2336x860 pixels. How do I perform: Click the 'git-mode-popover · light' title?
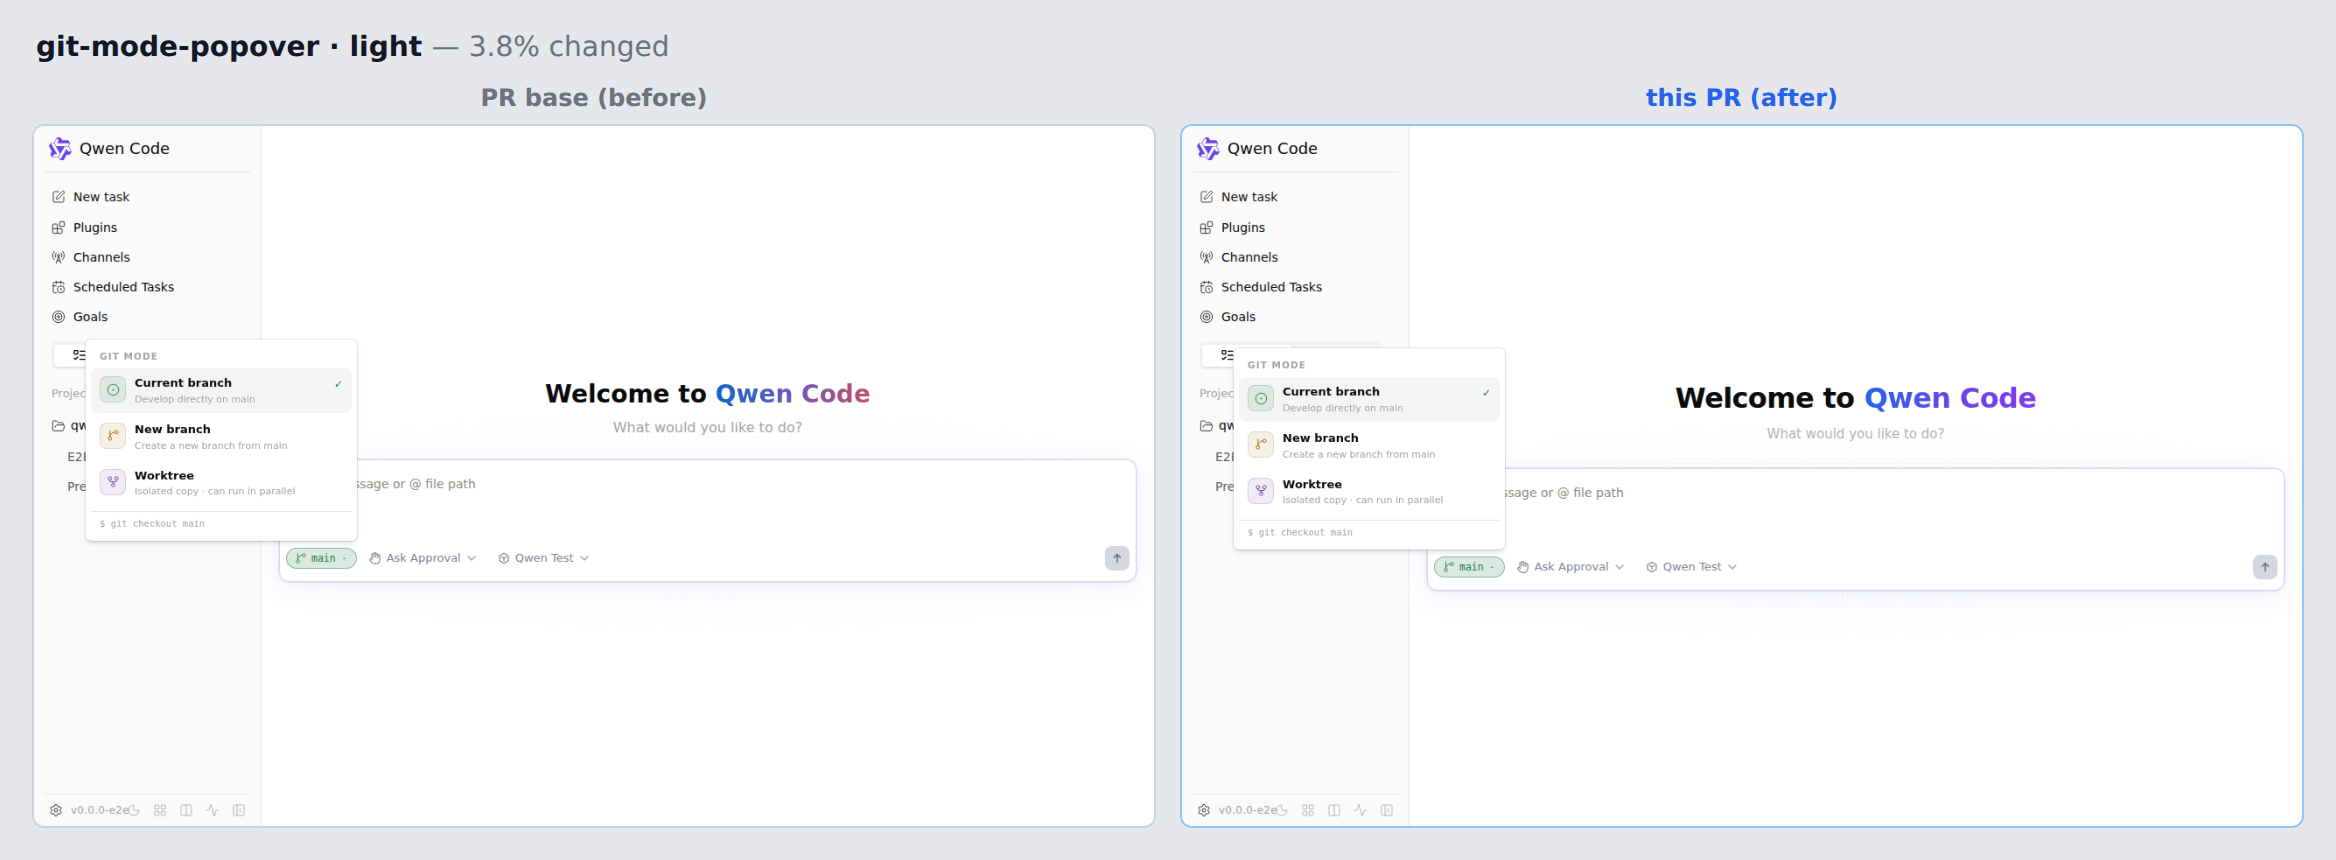pyautogui.click(x=229, y=46)
